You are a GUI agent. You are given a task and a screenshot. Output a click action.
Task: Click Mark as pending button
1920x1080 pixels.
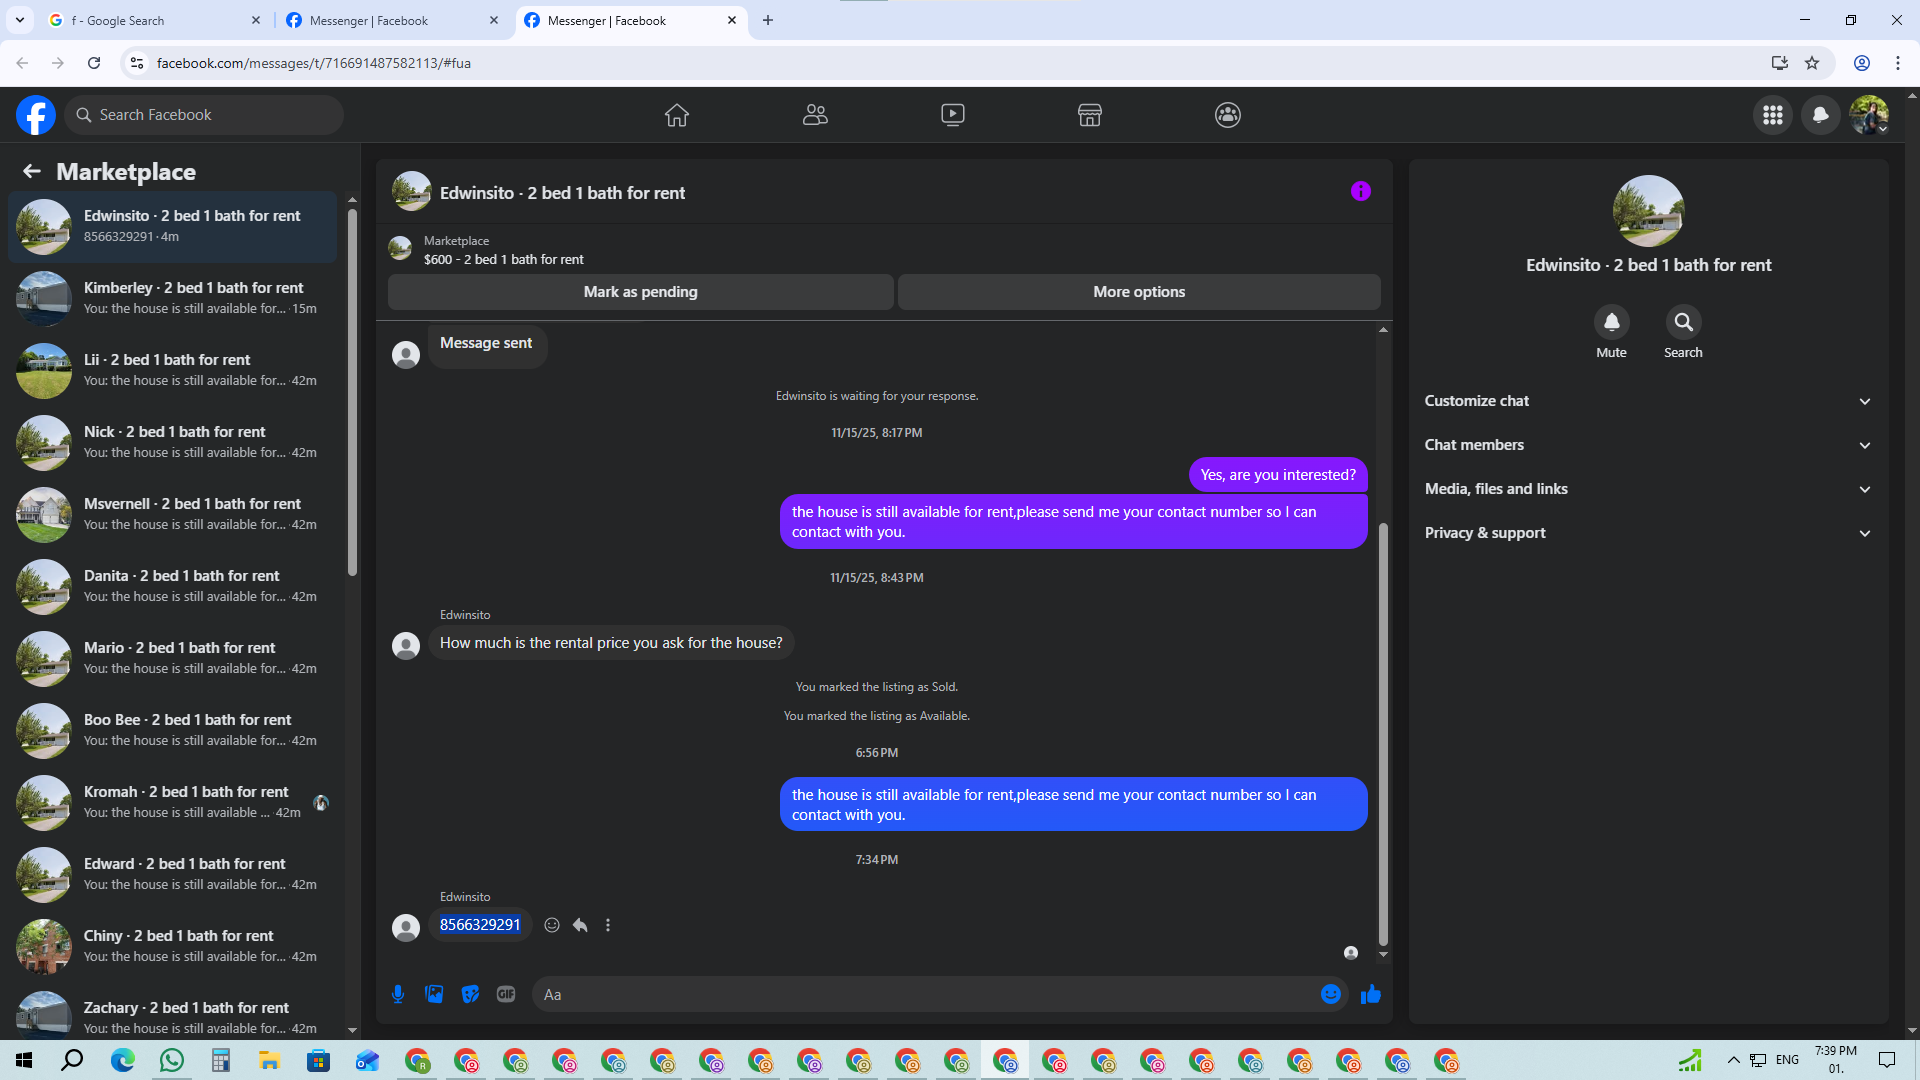[x=640, y=292]
